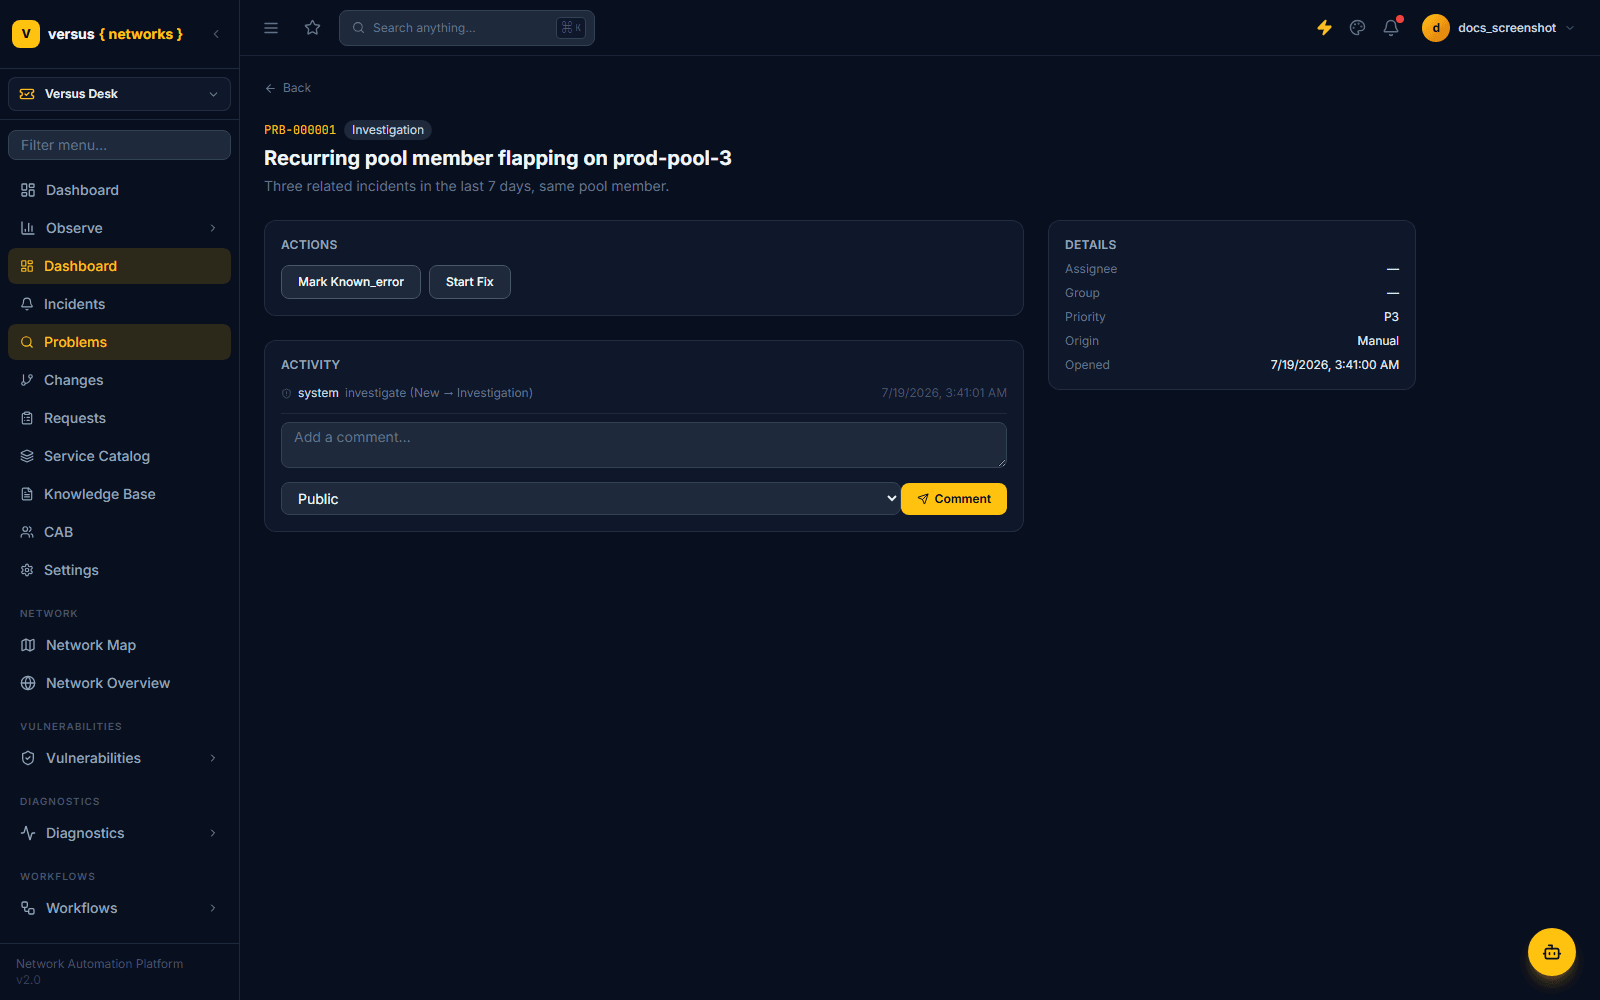Submit with the Comment button

pos(954,499)
